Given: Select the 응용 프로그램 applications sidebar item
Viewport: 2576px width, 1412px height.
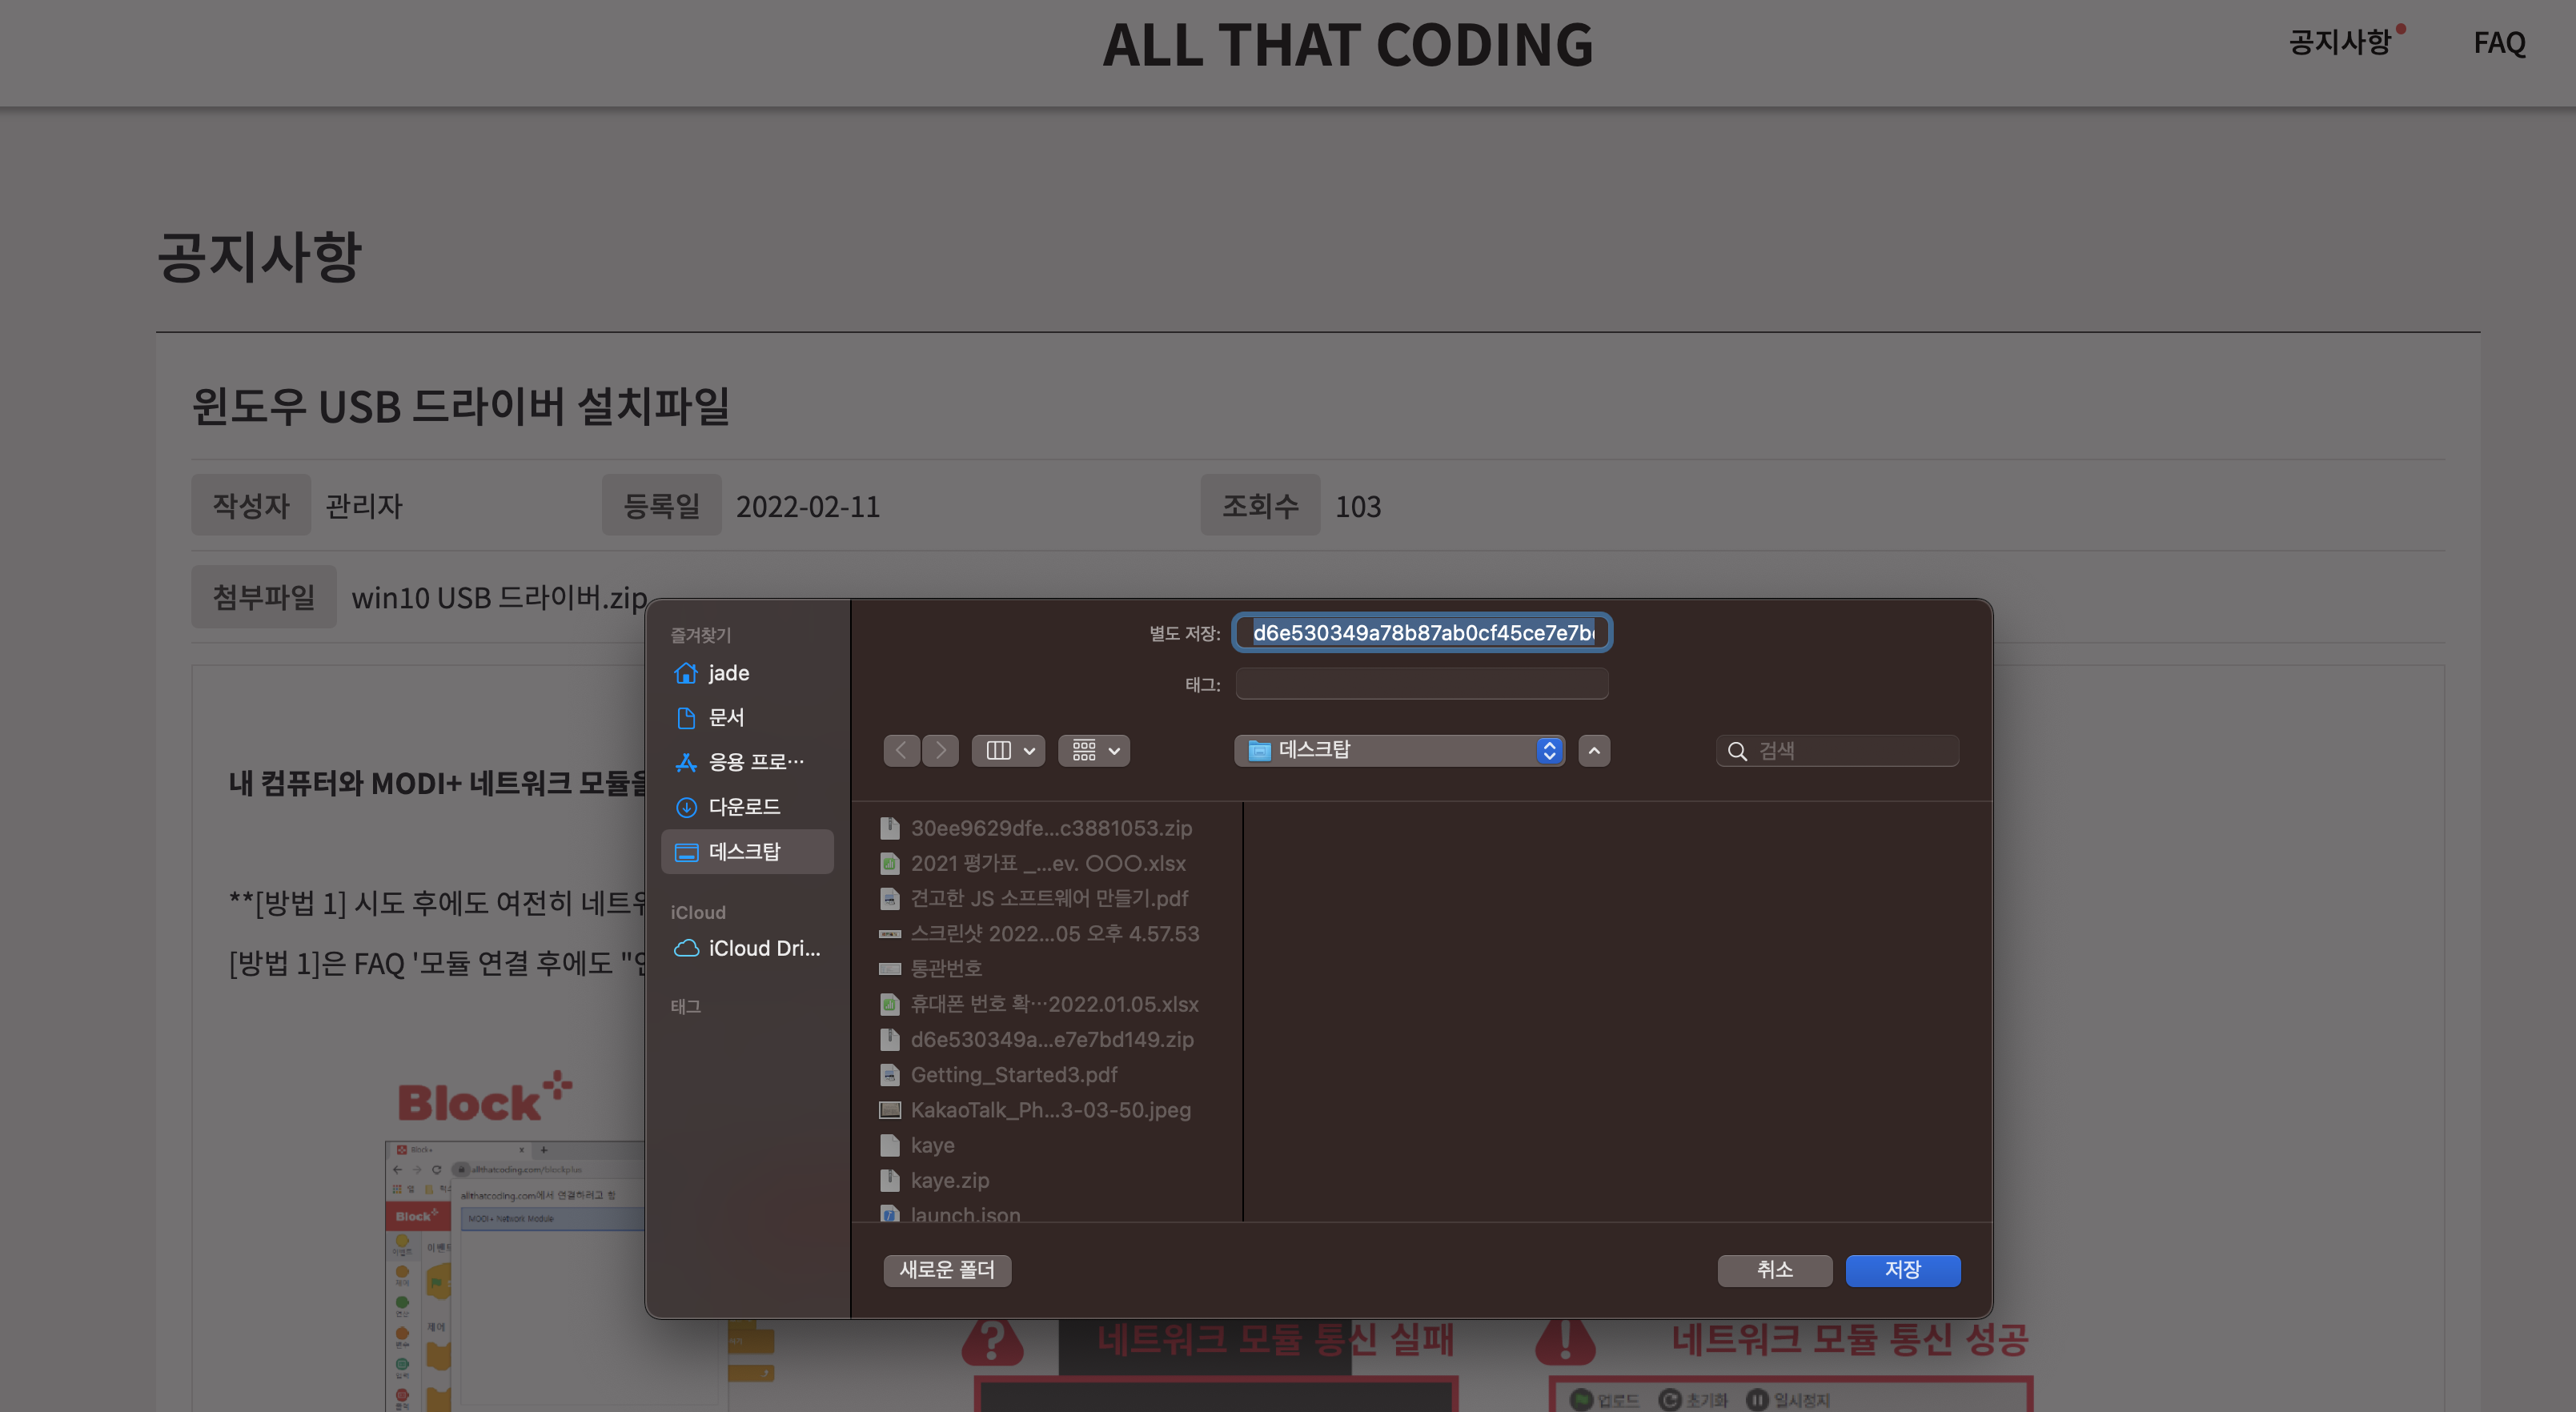Looking at the screenshot, I should click(x=755, y=762).
